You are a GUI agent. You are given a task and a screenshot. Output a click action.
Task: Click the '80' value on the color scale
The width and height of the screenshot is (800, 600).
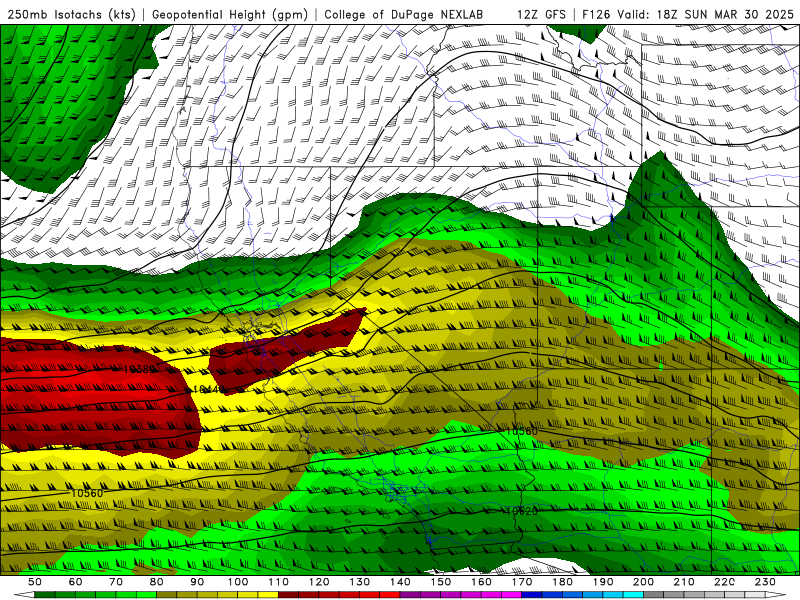(x=156, y=582)
